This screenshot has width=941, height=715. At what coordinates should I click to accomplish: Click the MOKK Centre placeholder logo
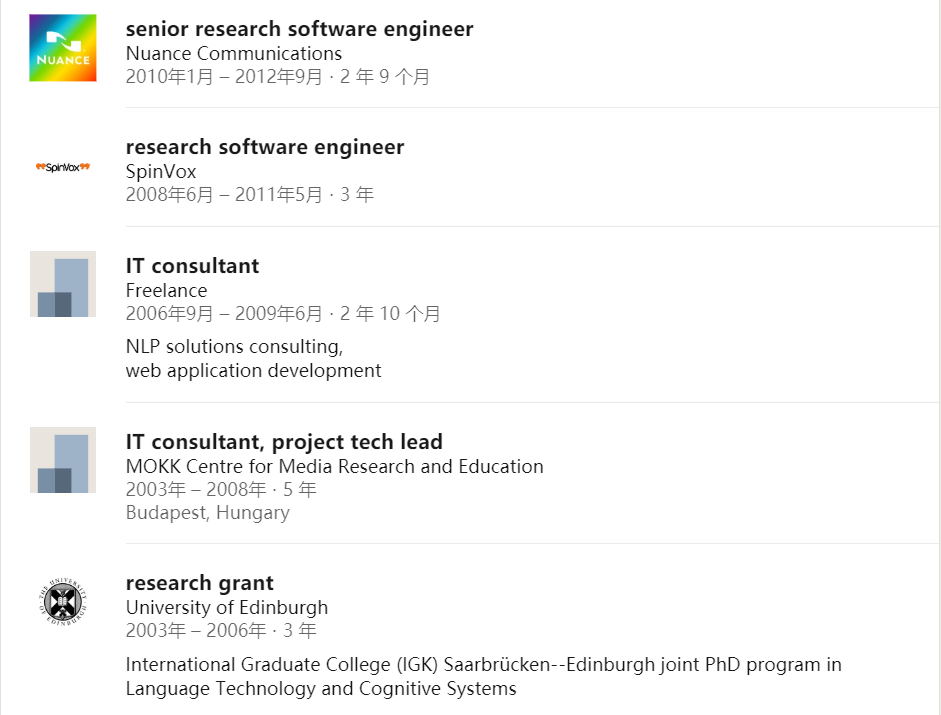63,461
